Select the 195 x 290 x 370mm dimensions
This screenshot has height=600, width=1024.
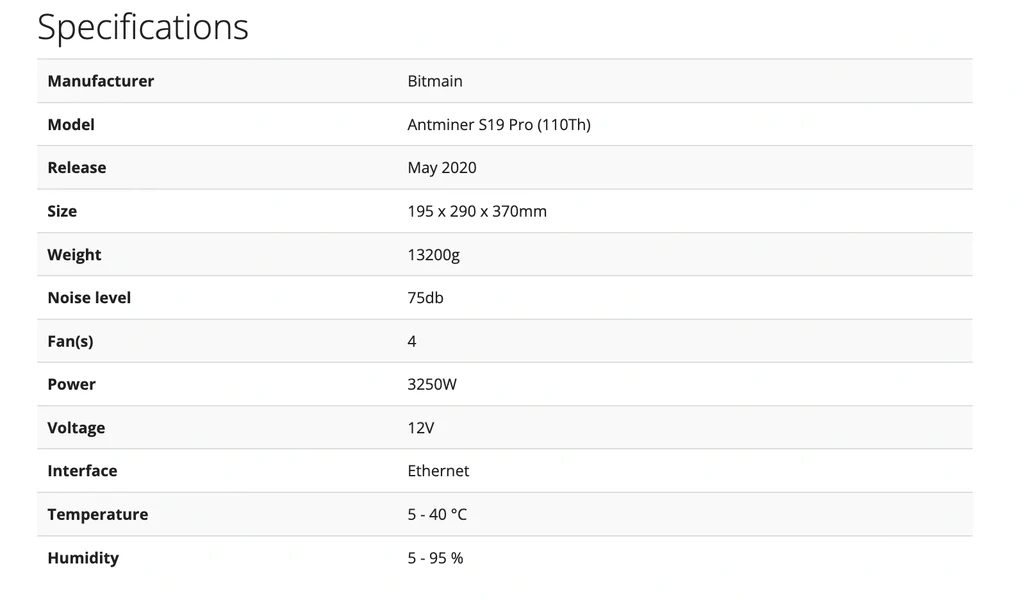(x=477, y=211)
